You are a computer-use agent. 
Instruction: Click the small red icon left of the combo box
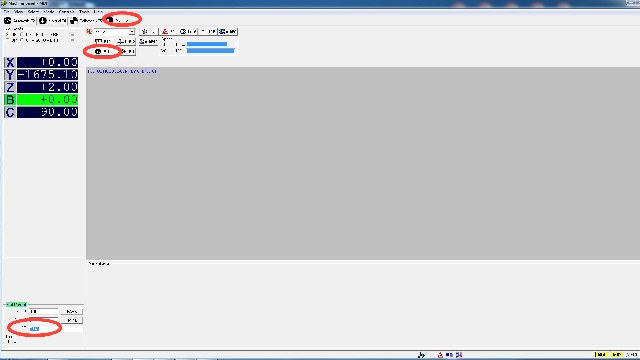coord(89,31)
